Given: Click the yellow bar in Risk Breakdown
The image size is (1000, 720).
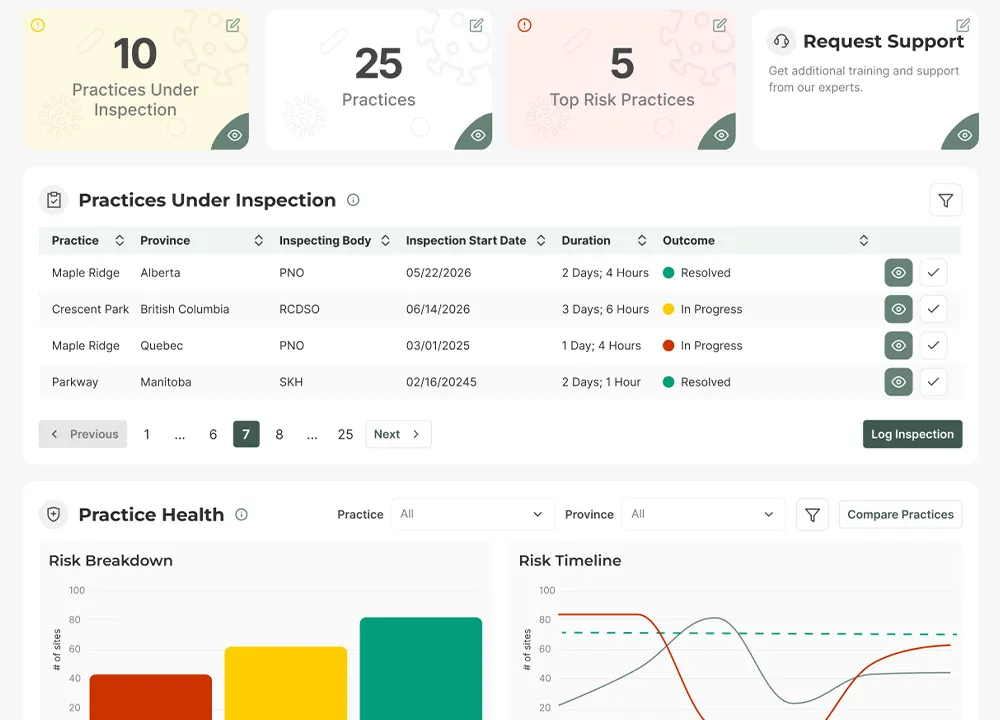Looking at the screenshot, I should pos(286,684).
